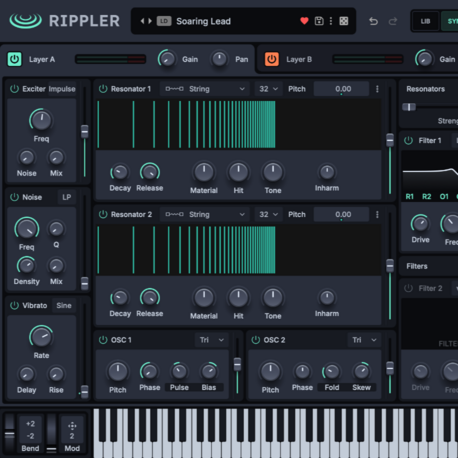
Task: Click the OSC 1 level vertical slider
Action: coord(237,364)
